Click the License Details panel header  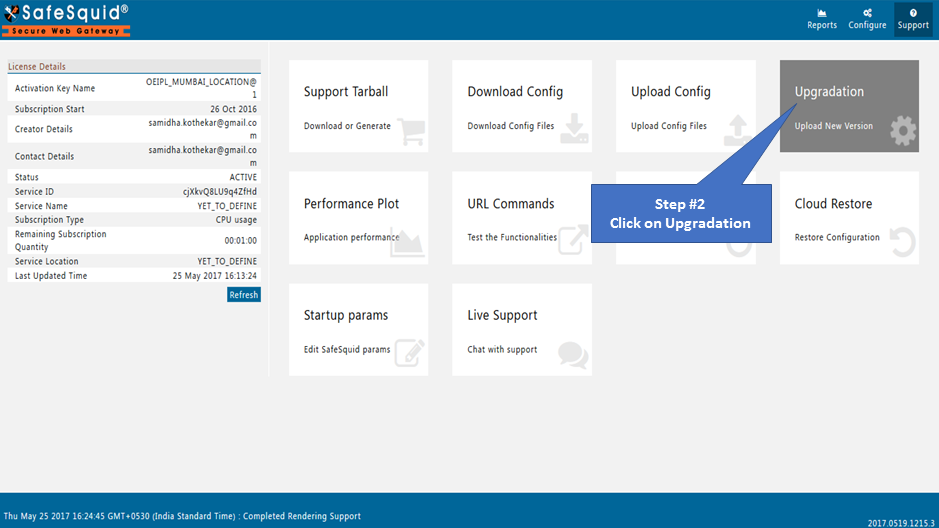[x=134, y=66]
